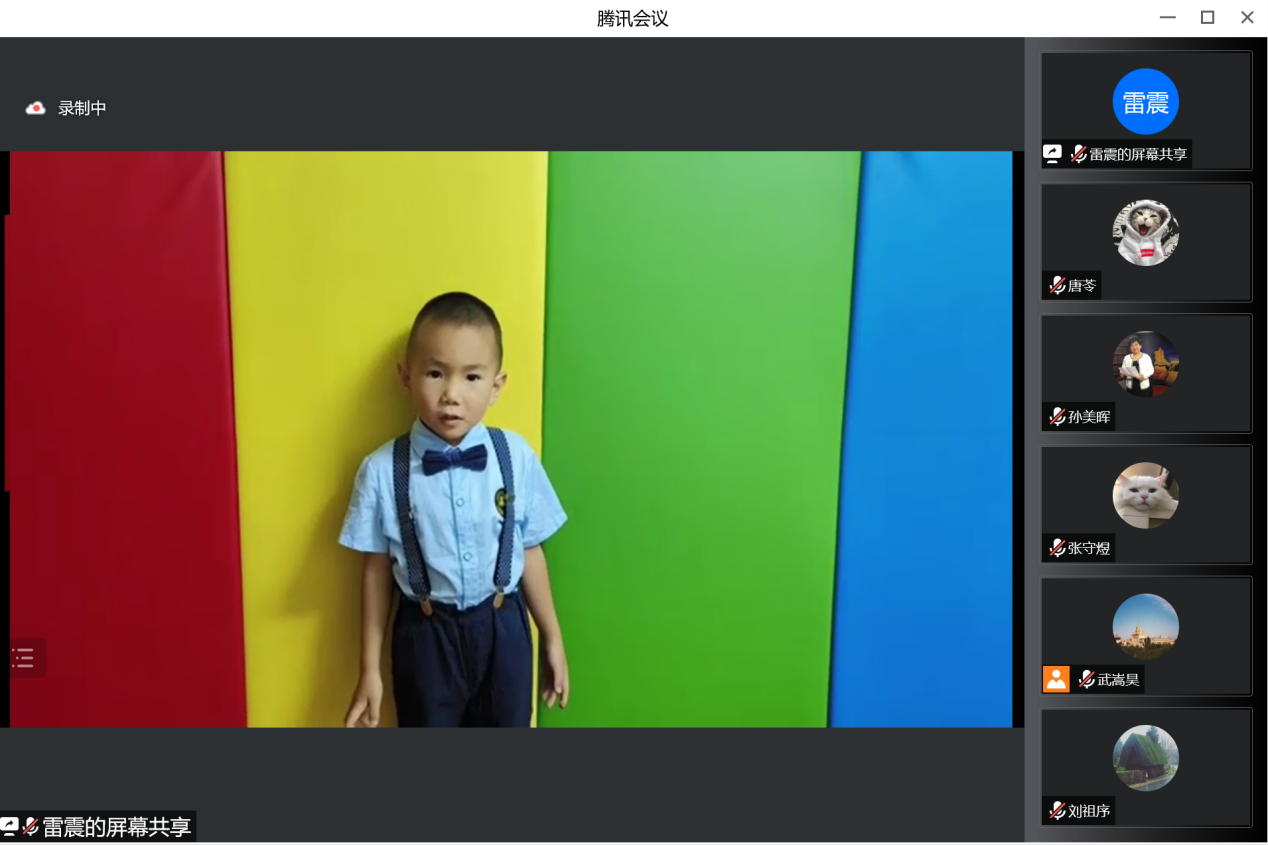The width and height of the screenshot is (1268, 845).
Task: Click the 雷震的屏幕共享 label at bottom left
Action: click(x=116, y=827)
